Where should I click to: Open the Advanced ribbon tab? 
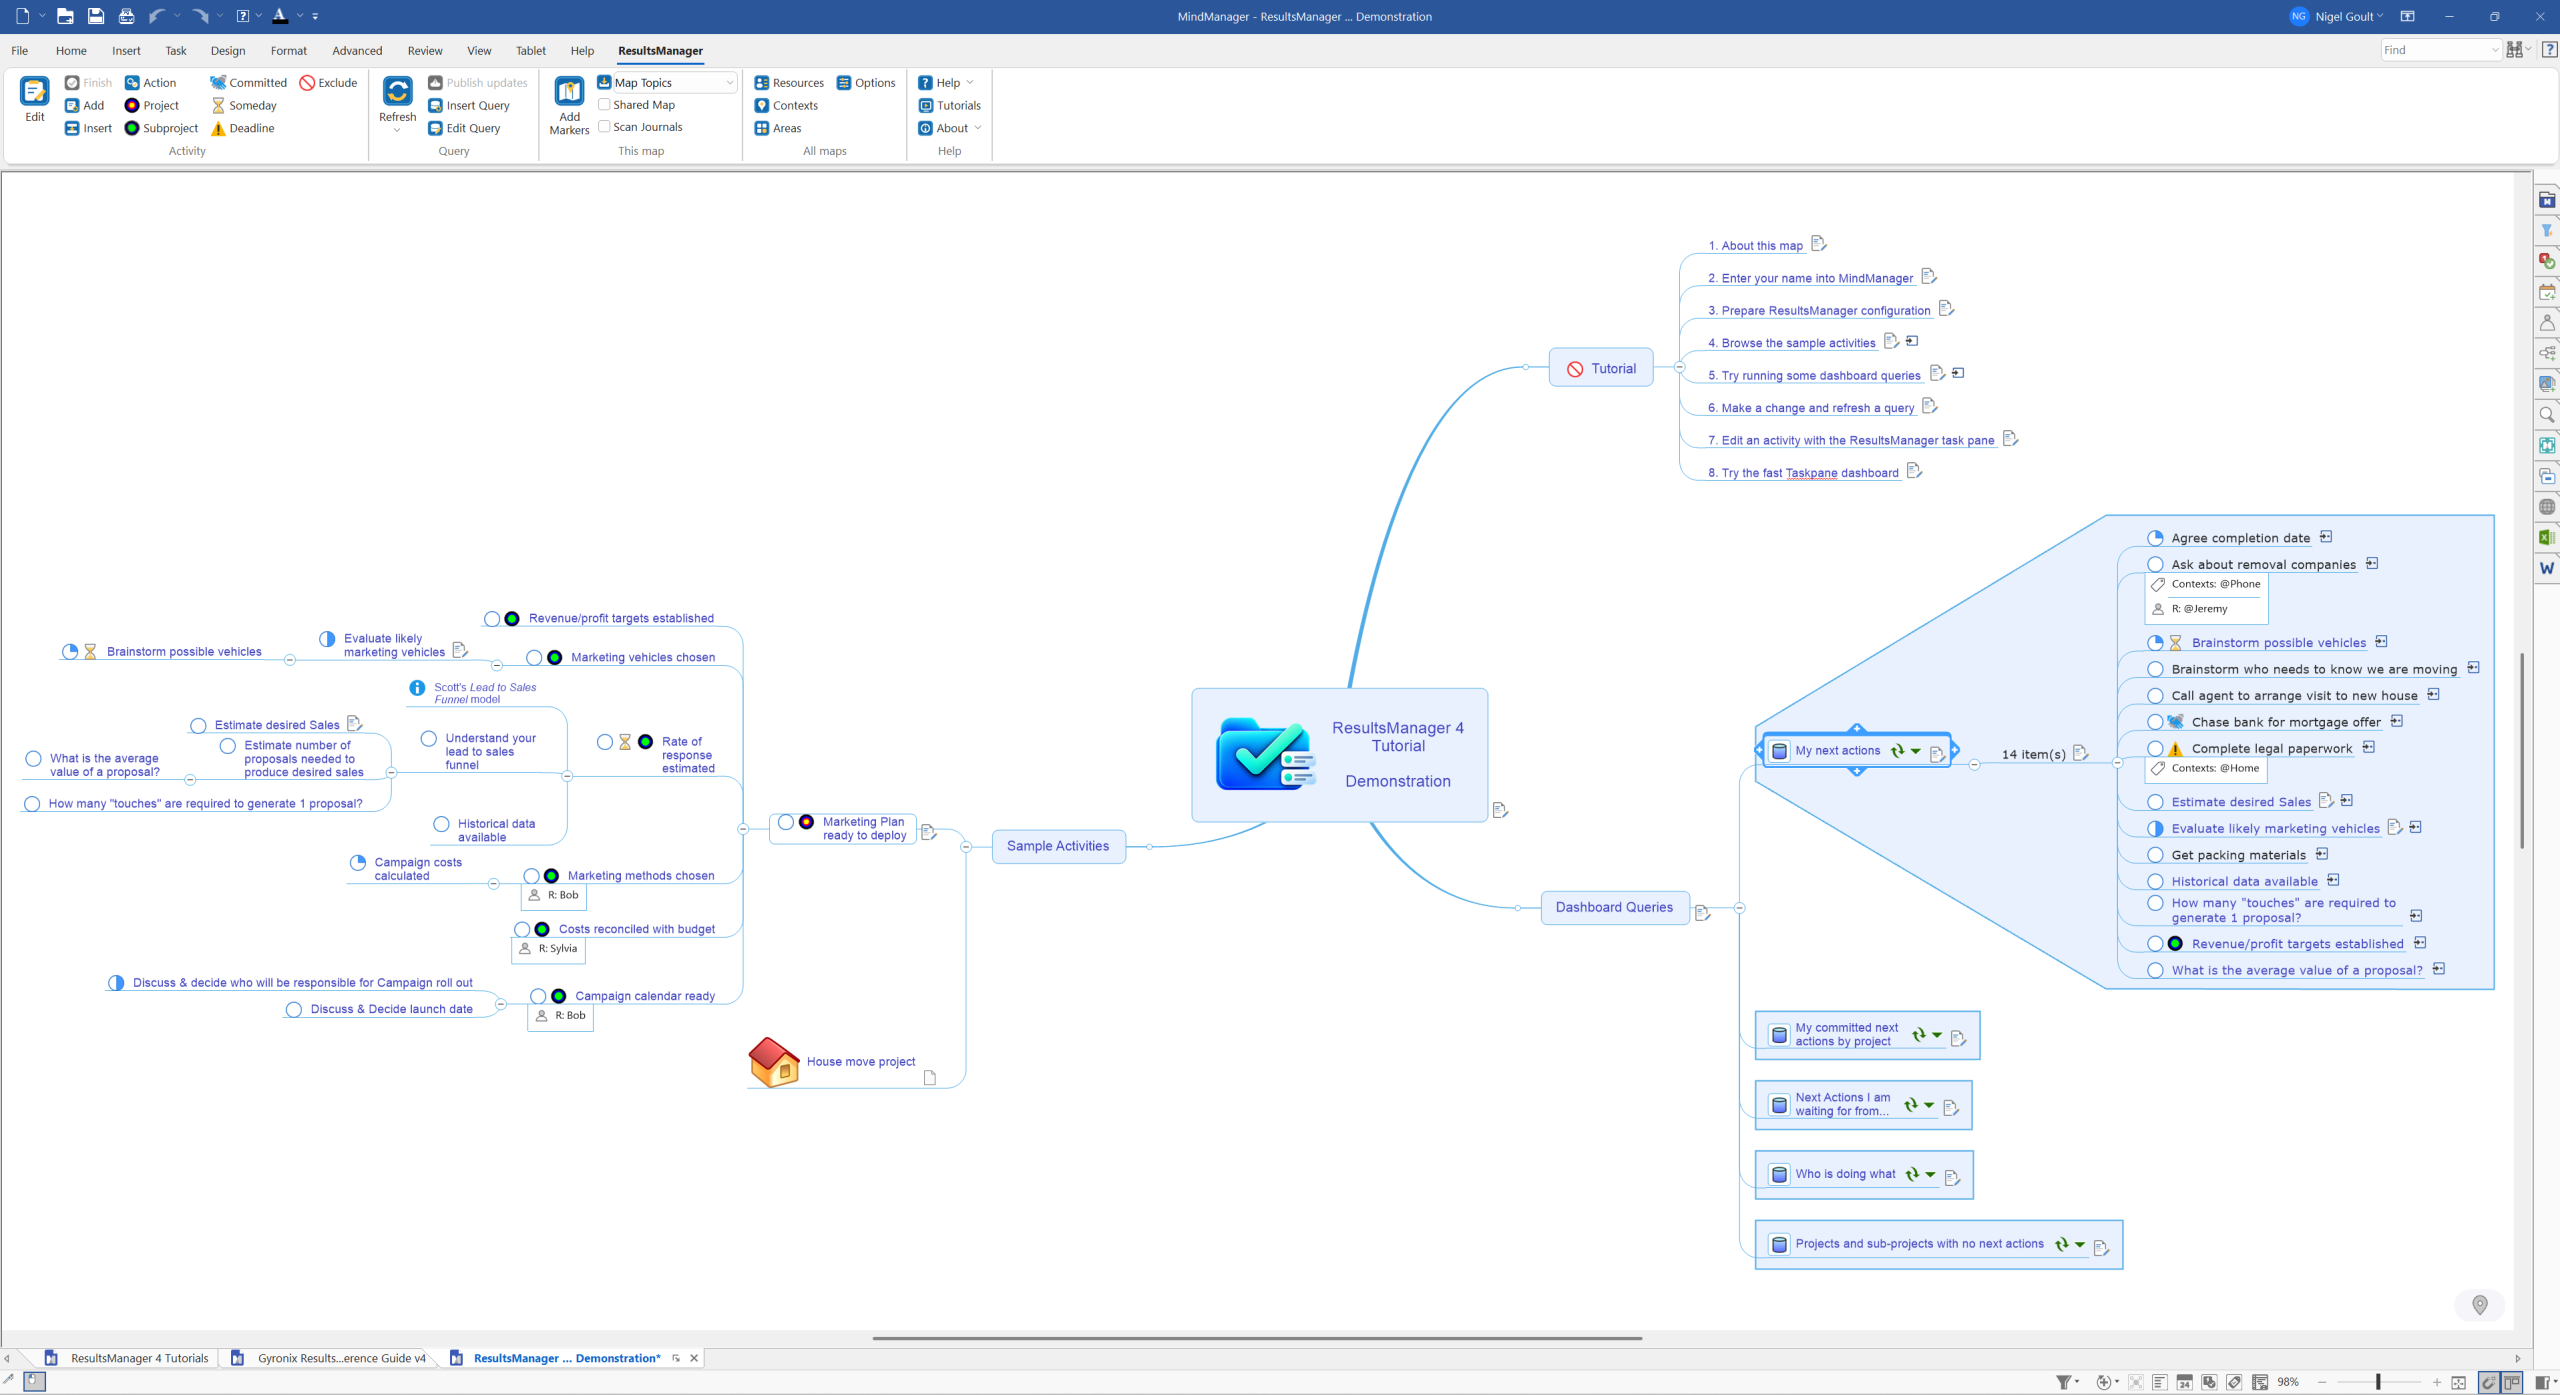click(x=357, y=51)
